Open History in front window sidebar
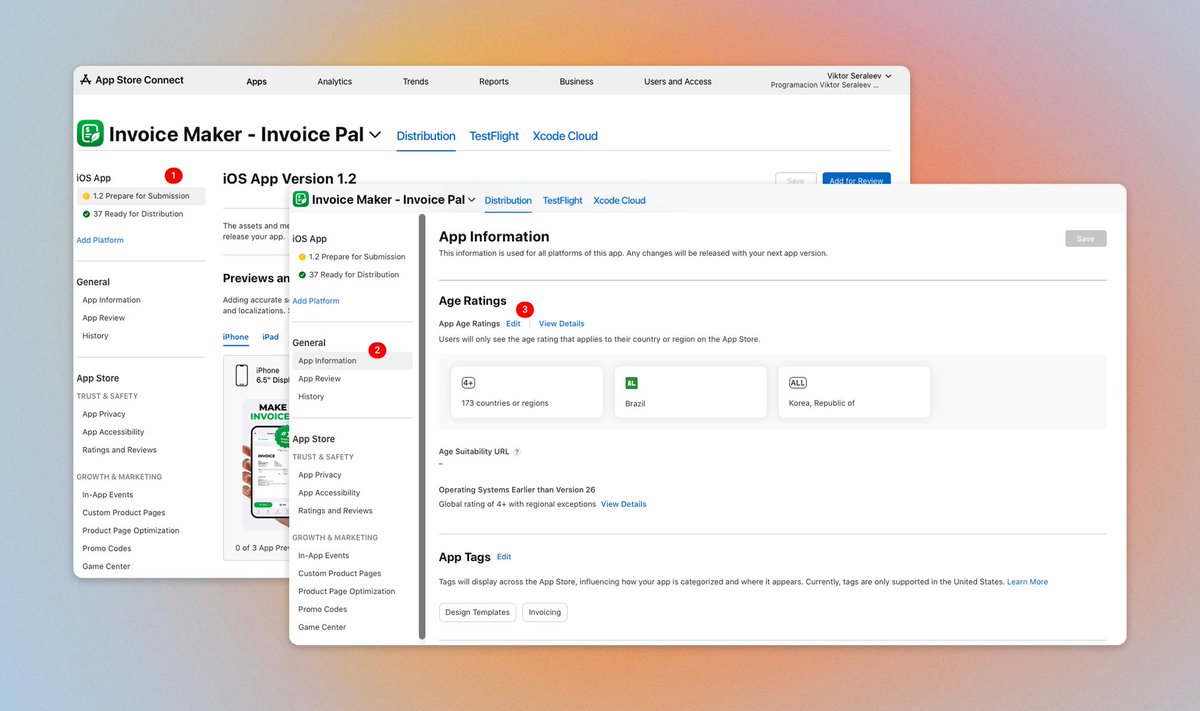The width and height of the screenshot is (1200, 711). [311, 397]
